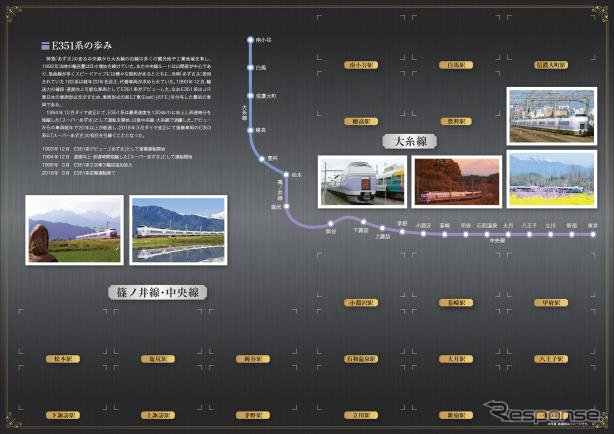This screenshot has width=614, height=434.
Task: Click the 南小谷 dot on the route map
Action: (x=251, y=40)
